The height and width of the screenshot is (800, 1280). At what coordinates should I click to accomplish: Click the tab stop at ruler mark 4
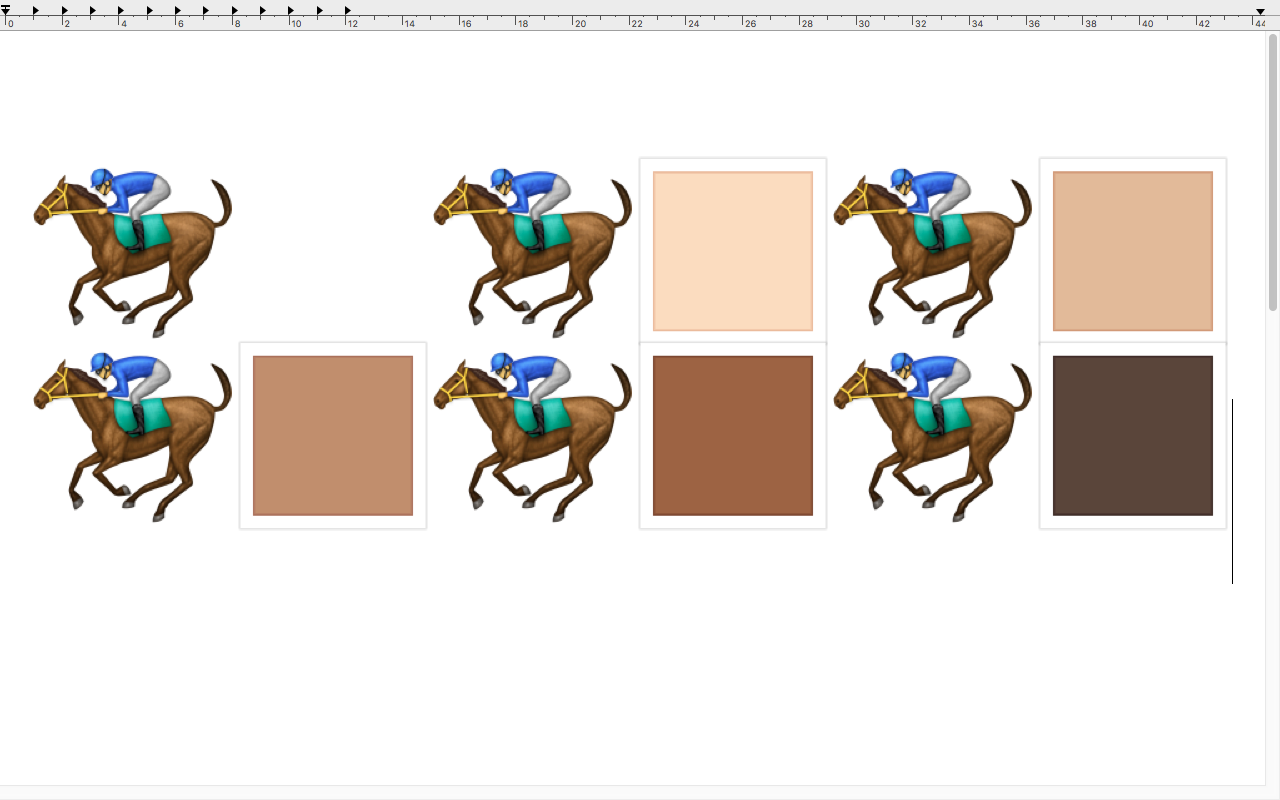[122, 11]
